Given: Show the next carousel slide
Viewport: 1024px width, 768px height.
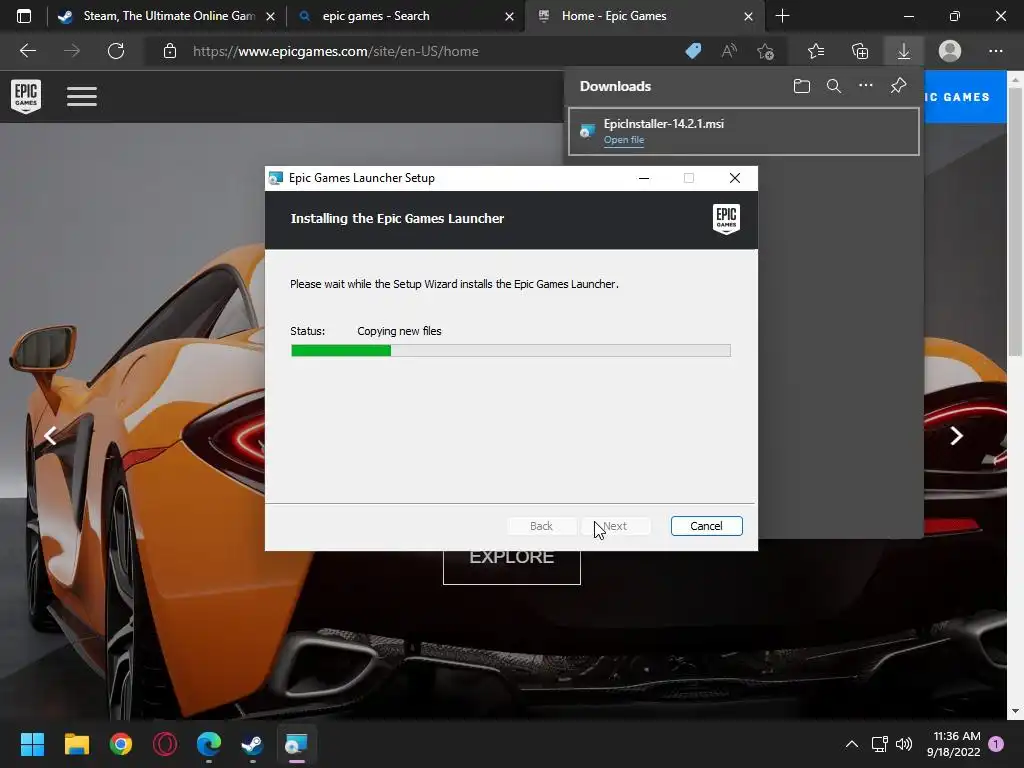Looking at the screenshot, I should (x=956, y=436).
